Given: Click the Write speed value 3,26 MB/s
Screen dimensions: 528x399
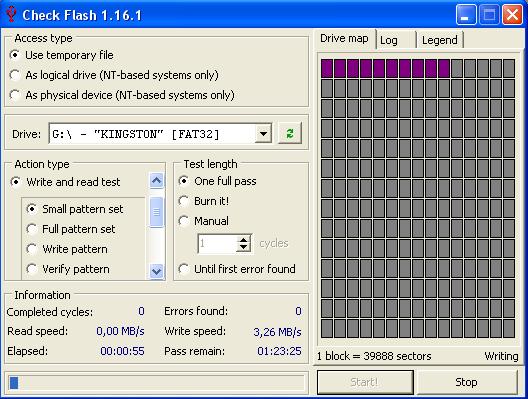Looking at the screenshot, I should point(277,332).
